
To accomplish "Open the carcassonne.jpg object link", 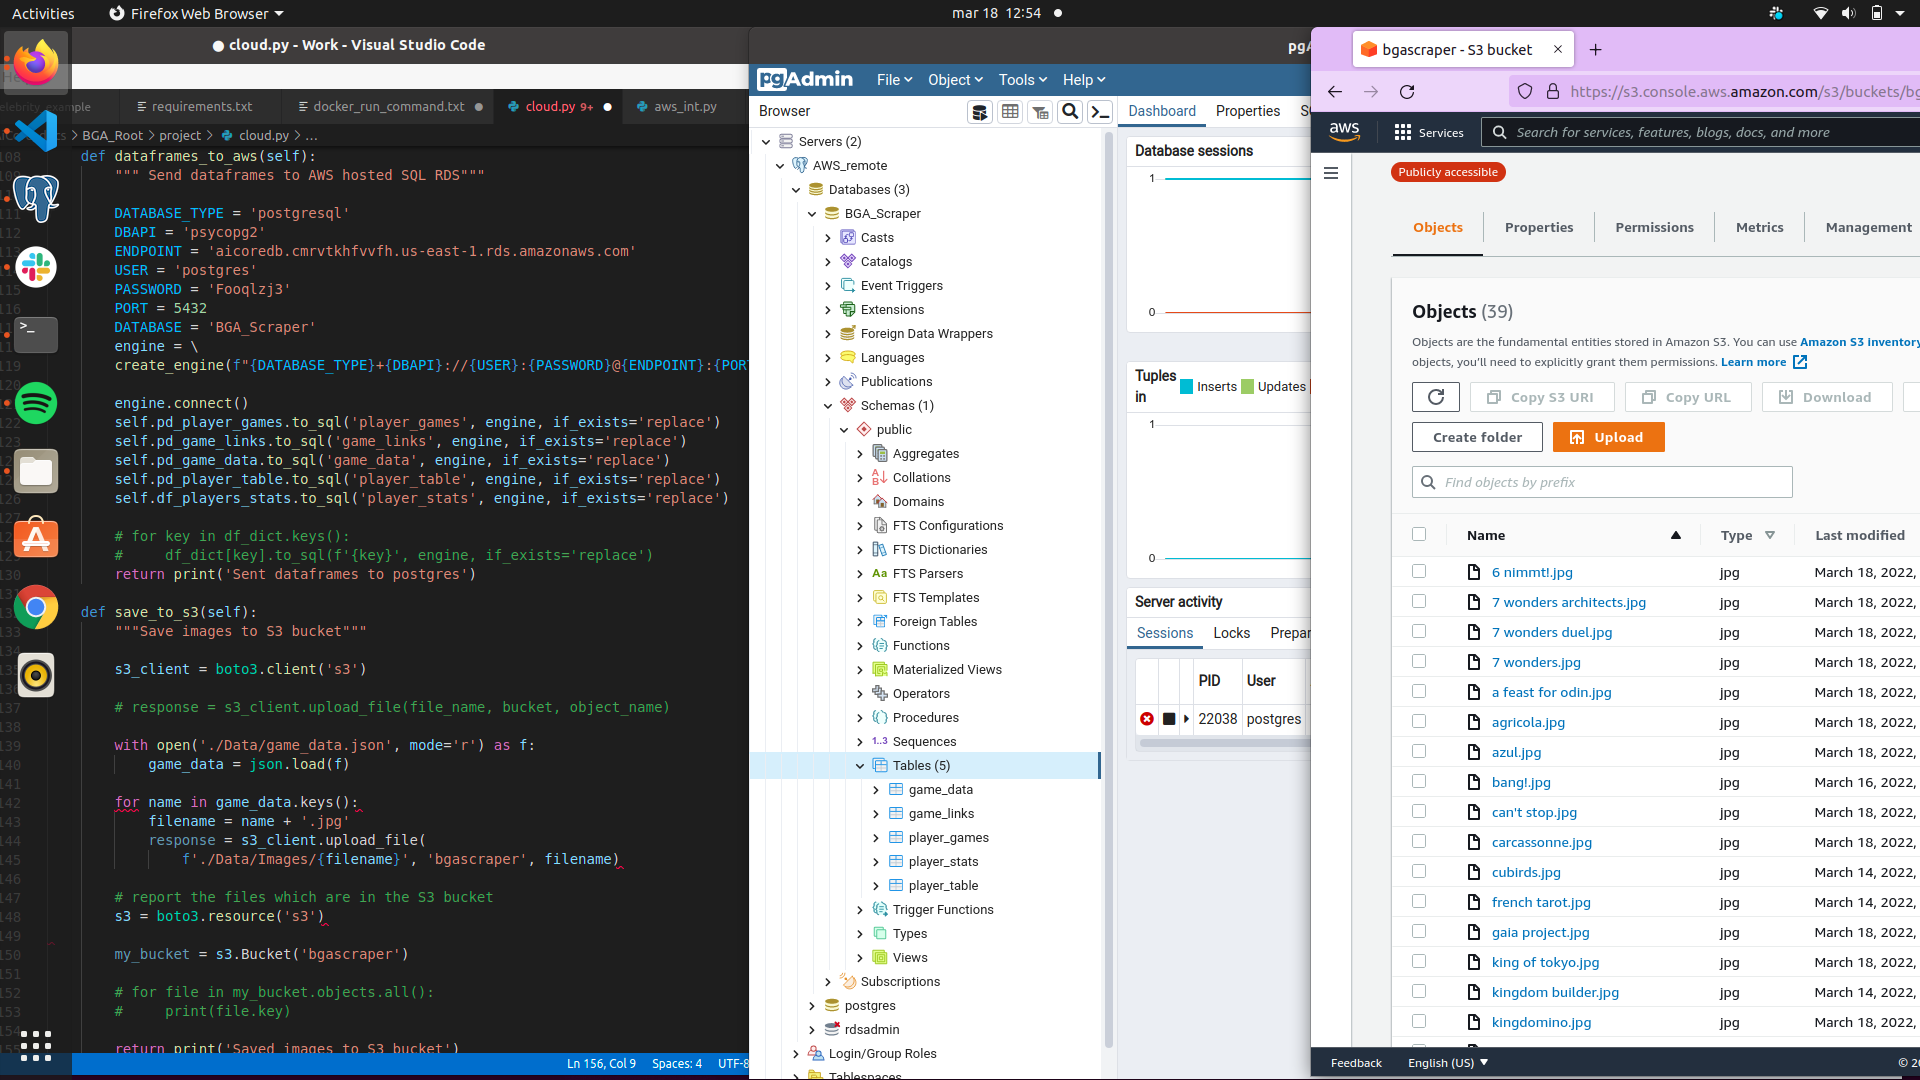I will coord(1541,842).
